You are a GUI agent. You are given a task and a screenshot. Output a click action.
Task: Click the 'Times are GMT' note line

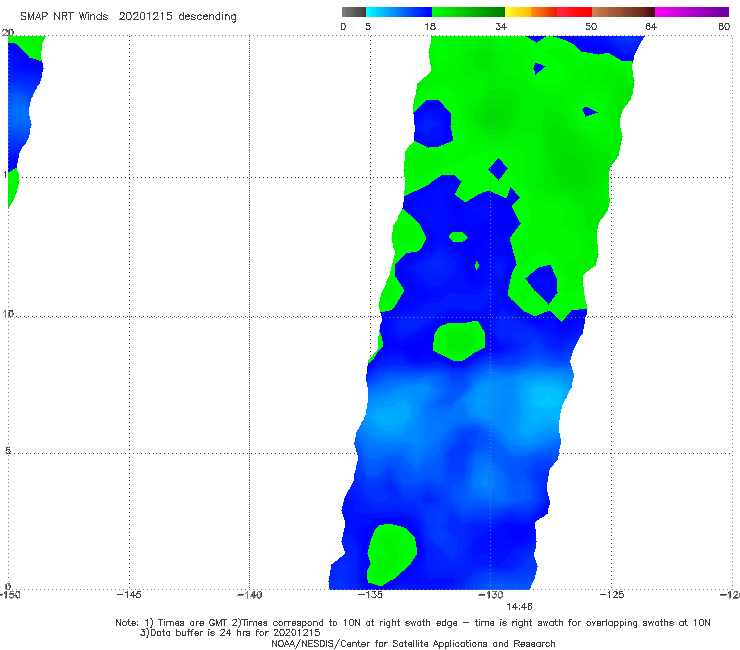413,623
